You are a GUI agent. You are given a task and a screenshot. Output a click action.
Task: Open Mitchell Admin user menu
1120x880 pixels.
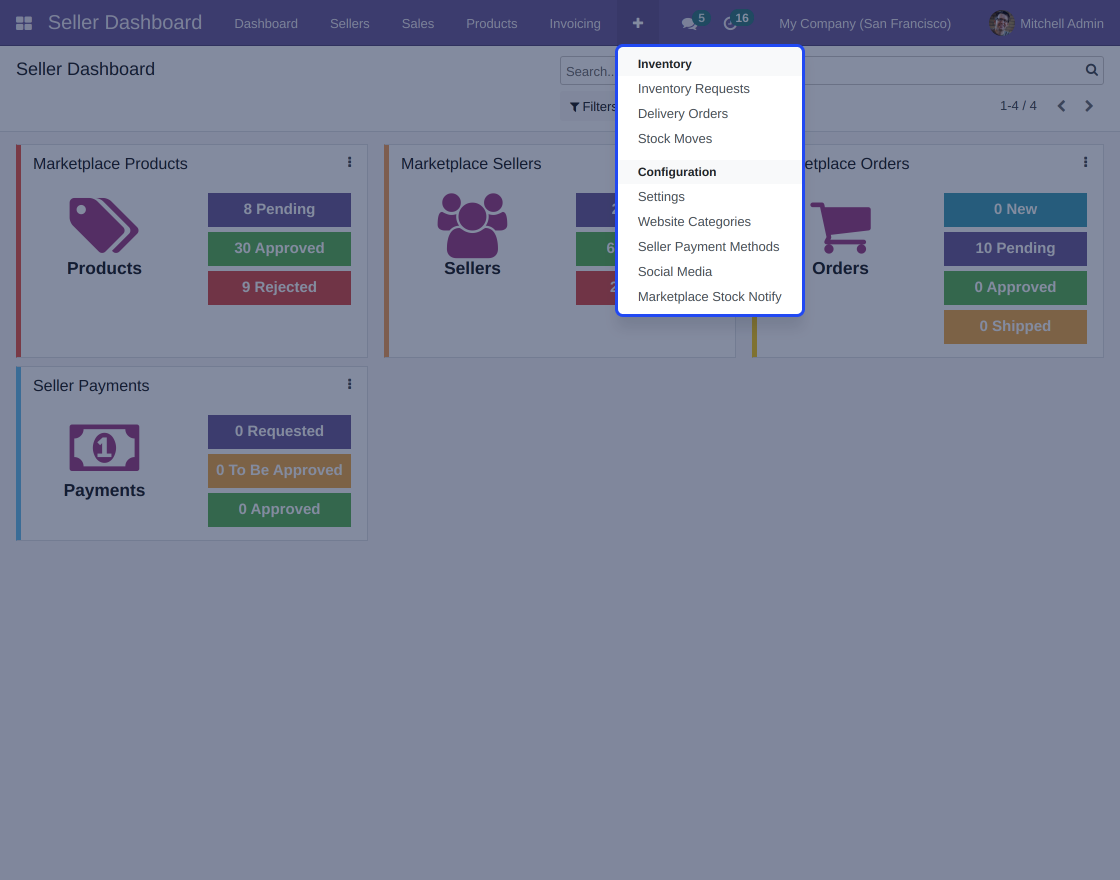(1046, 24)
